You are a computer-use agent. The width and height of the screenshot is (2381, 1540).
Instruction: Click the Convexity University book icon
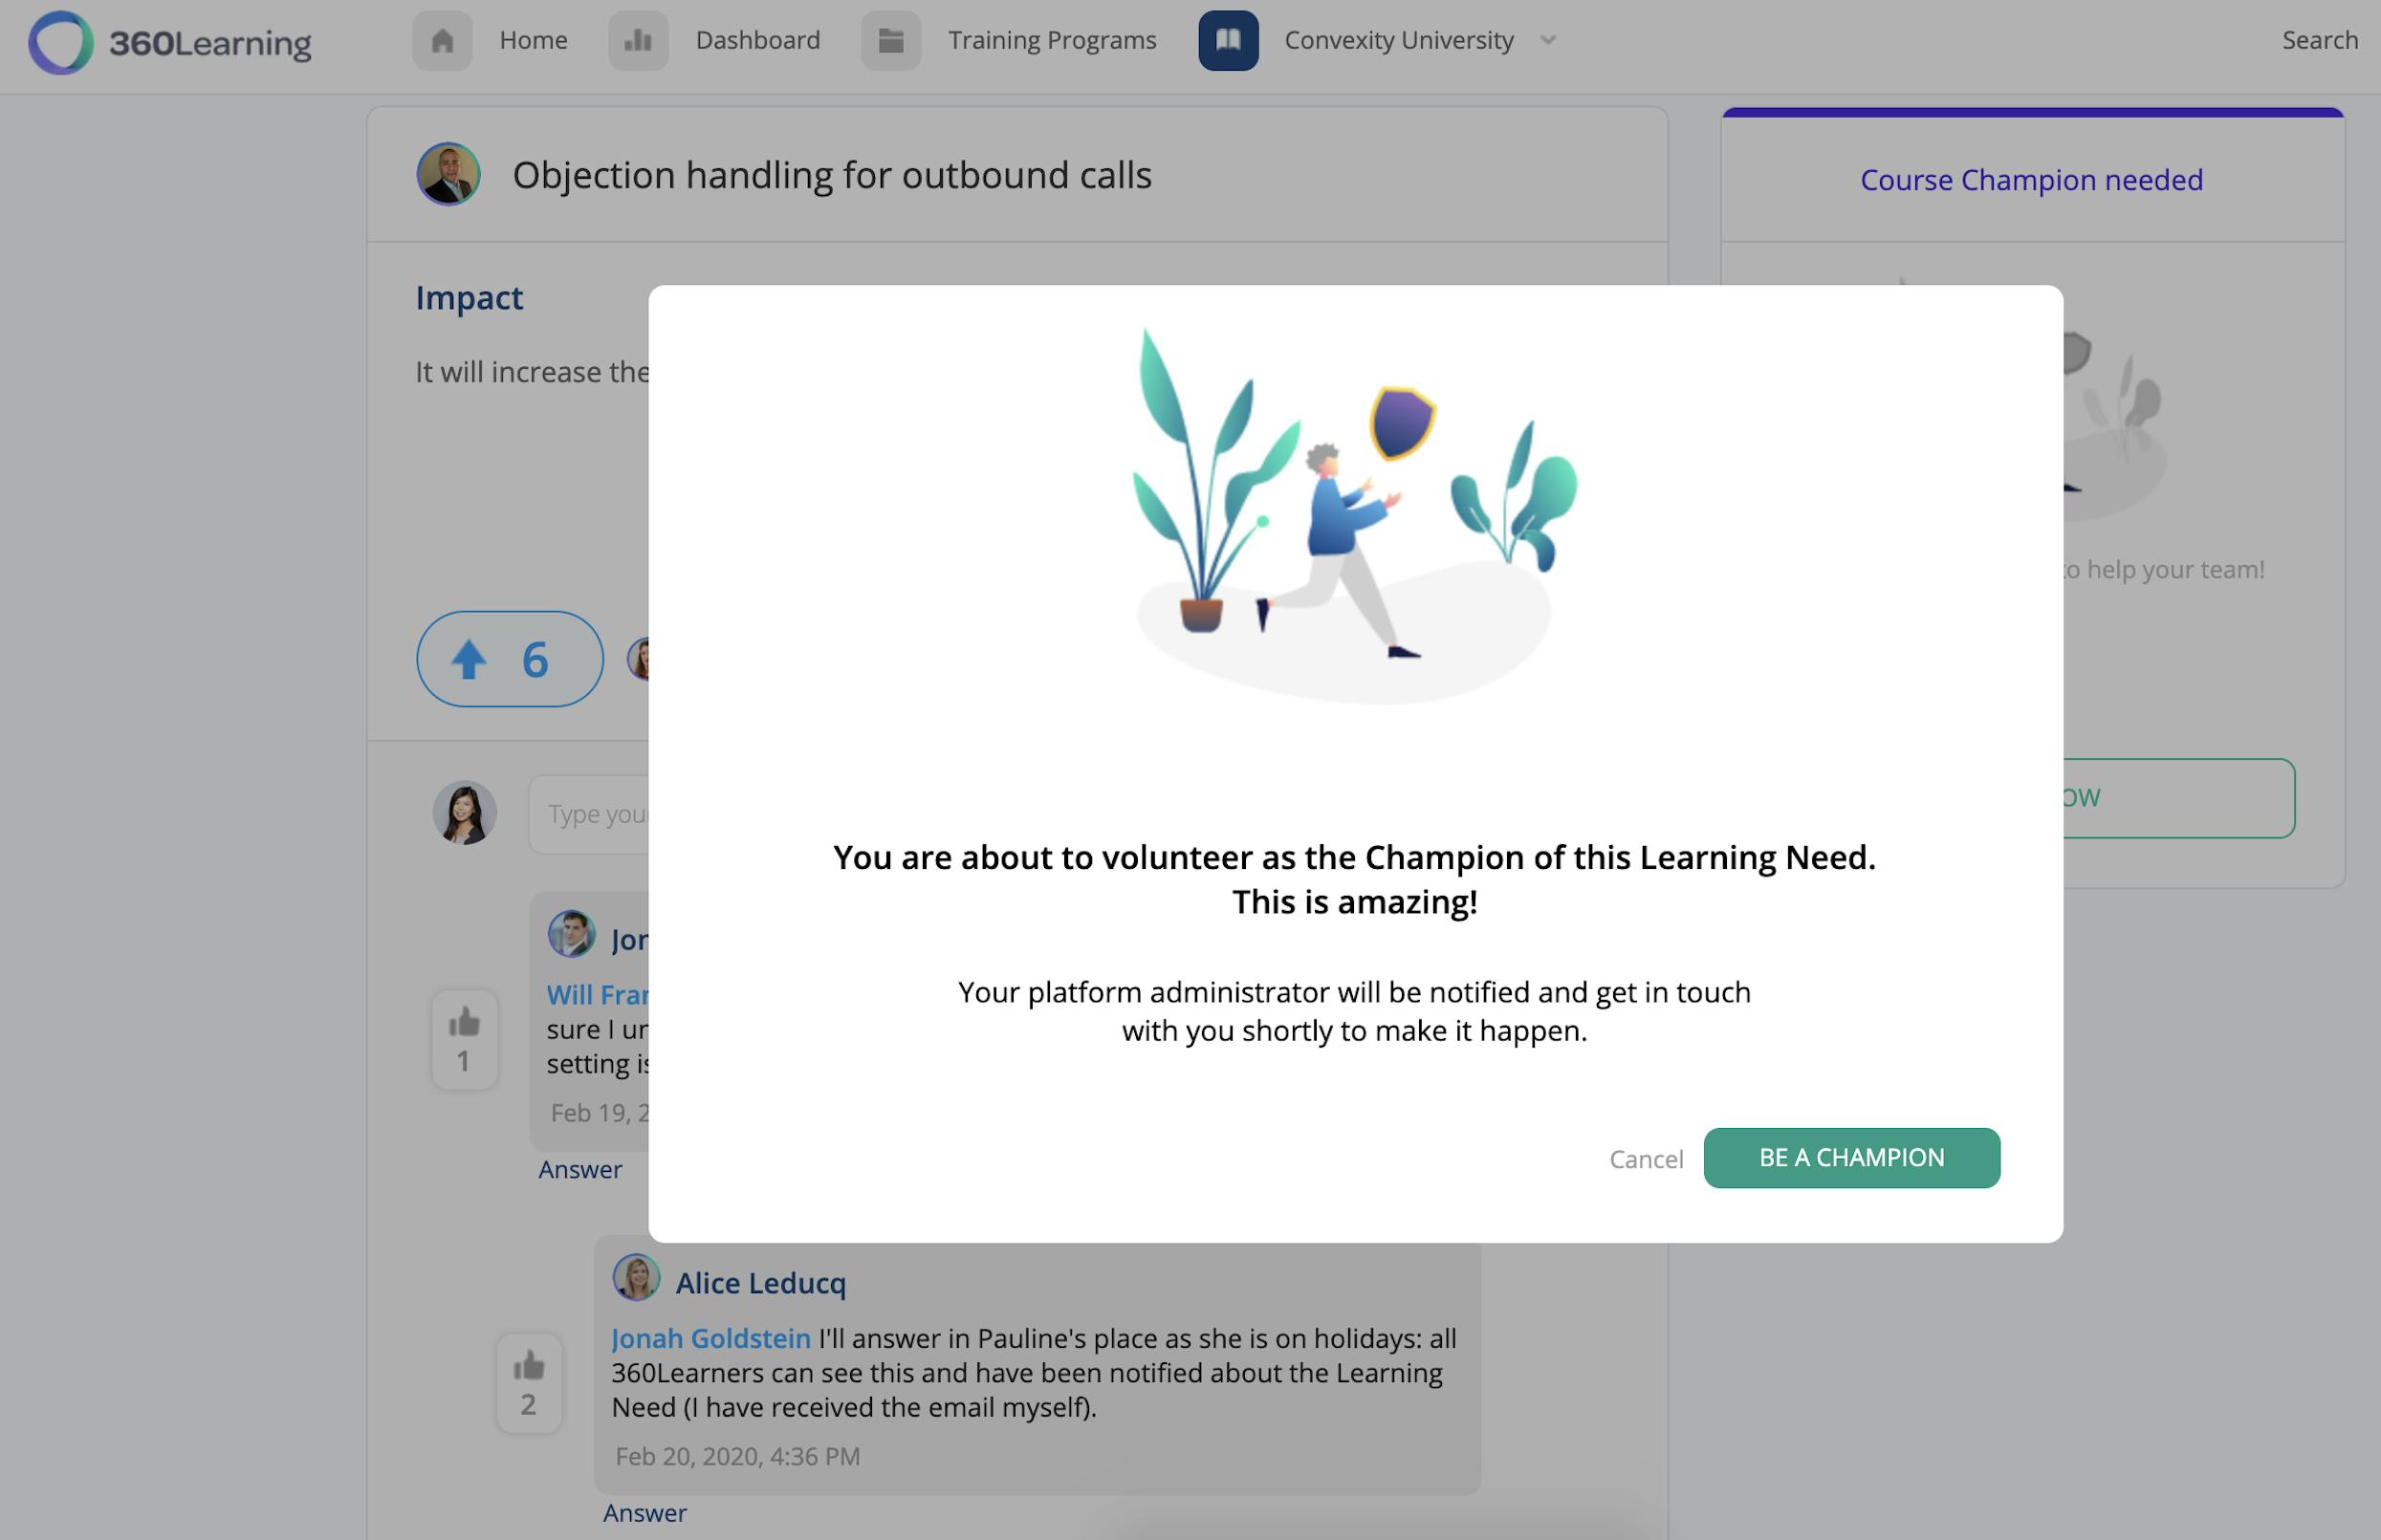coord(1228,41)
